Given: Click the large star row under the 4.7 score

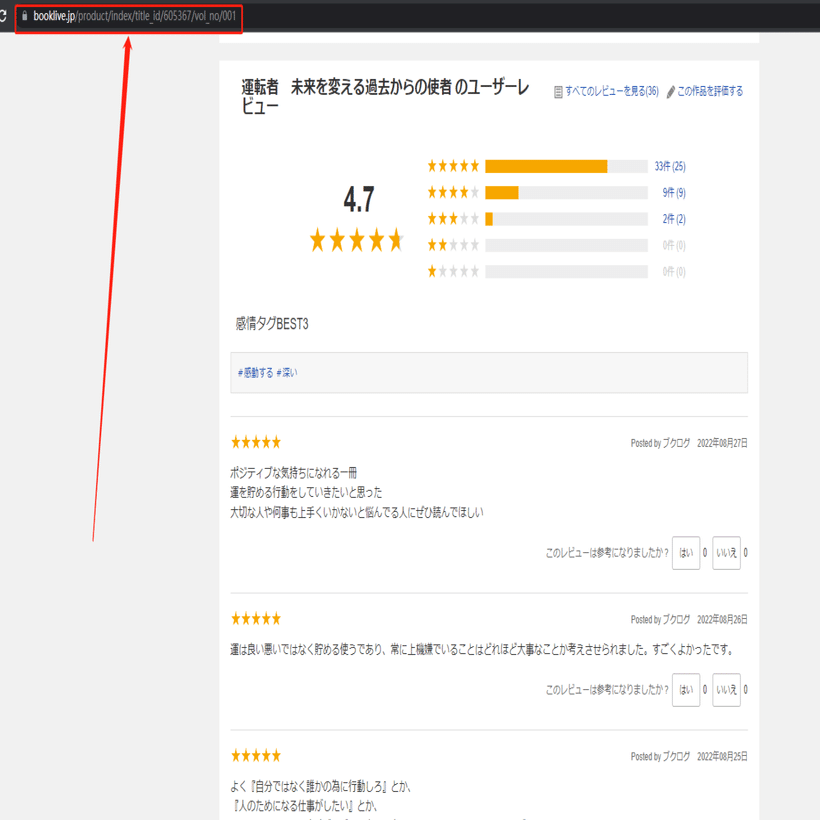Looking at the screenshot, I should click(x=356, y=240).
